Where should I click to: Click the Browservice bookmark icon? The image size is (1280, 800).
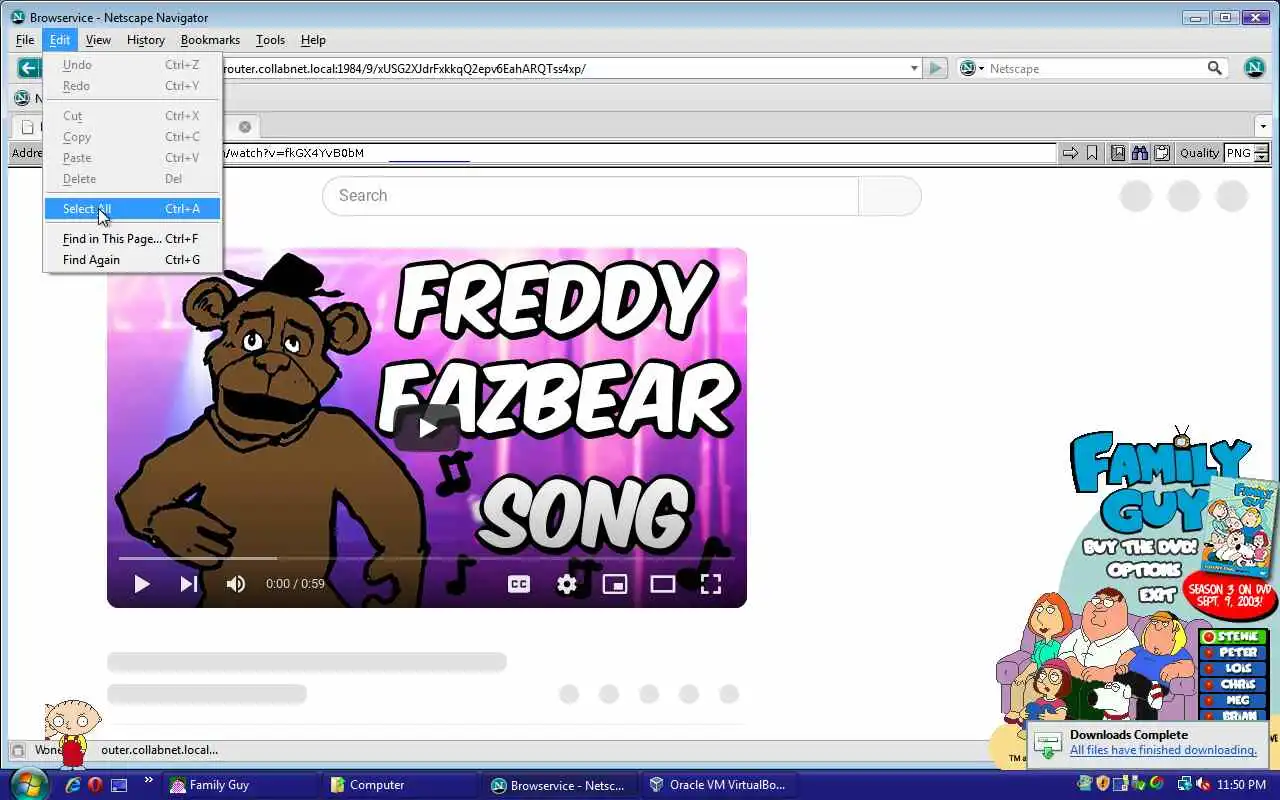pos(1092,153)
